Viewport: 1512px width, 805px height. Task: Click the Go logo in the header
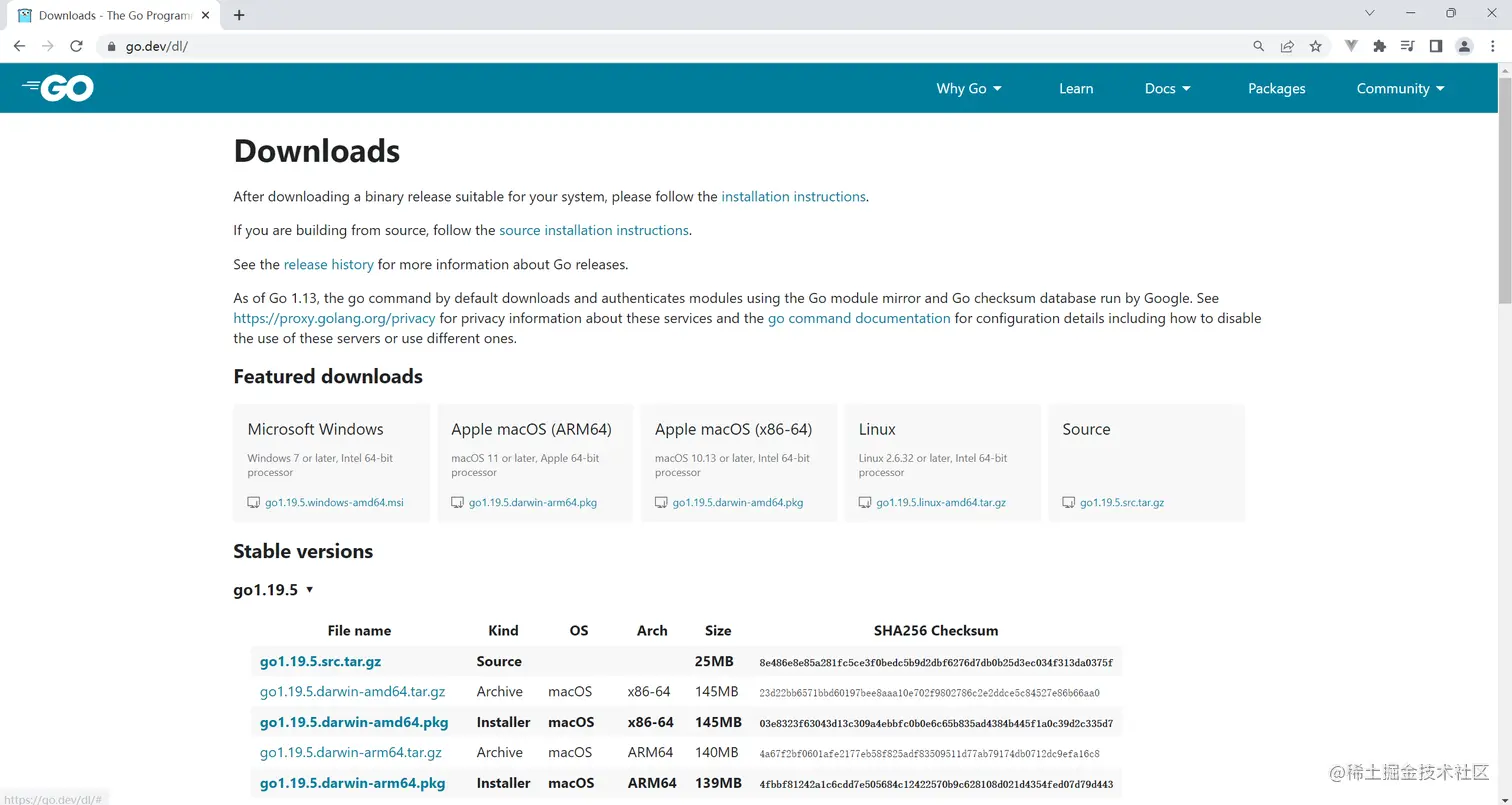tap(58, 88)
